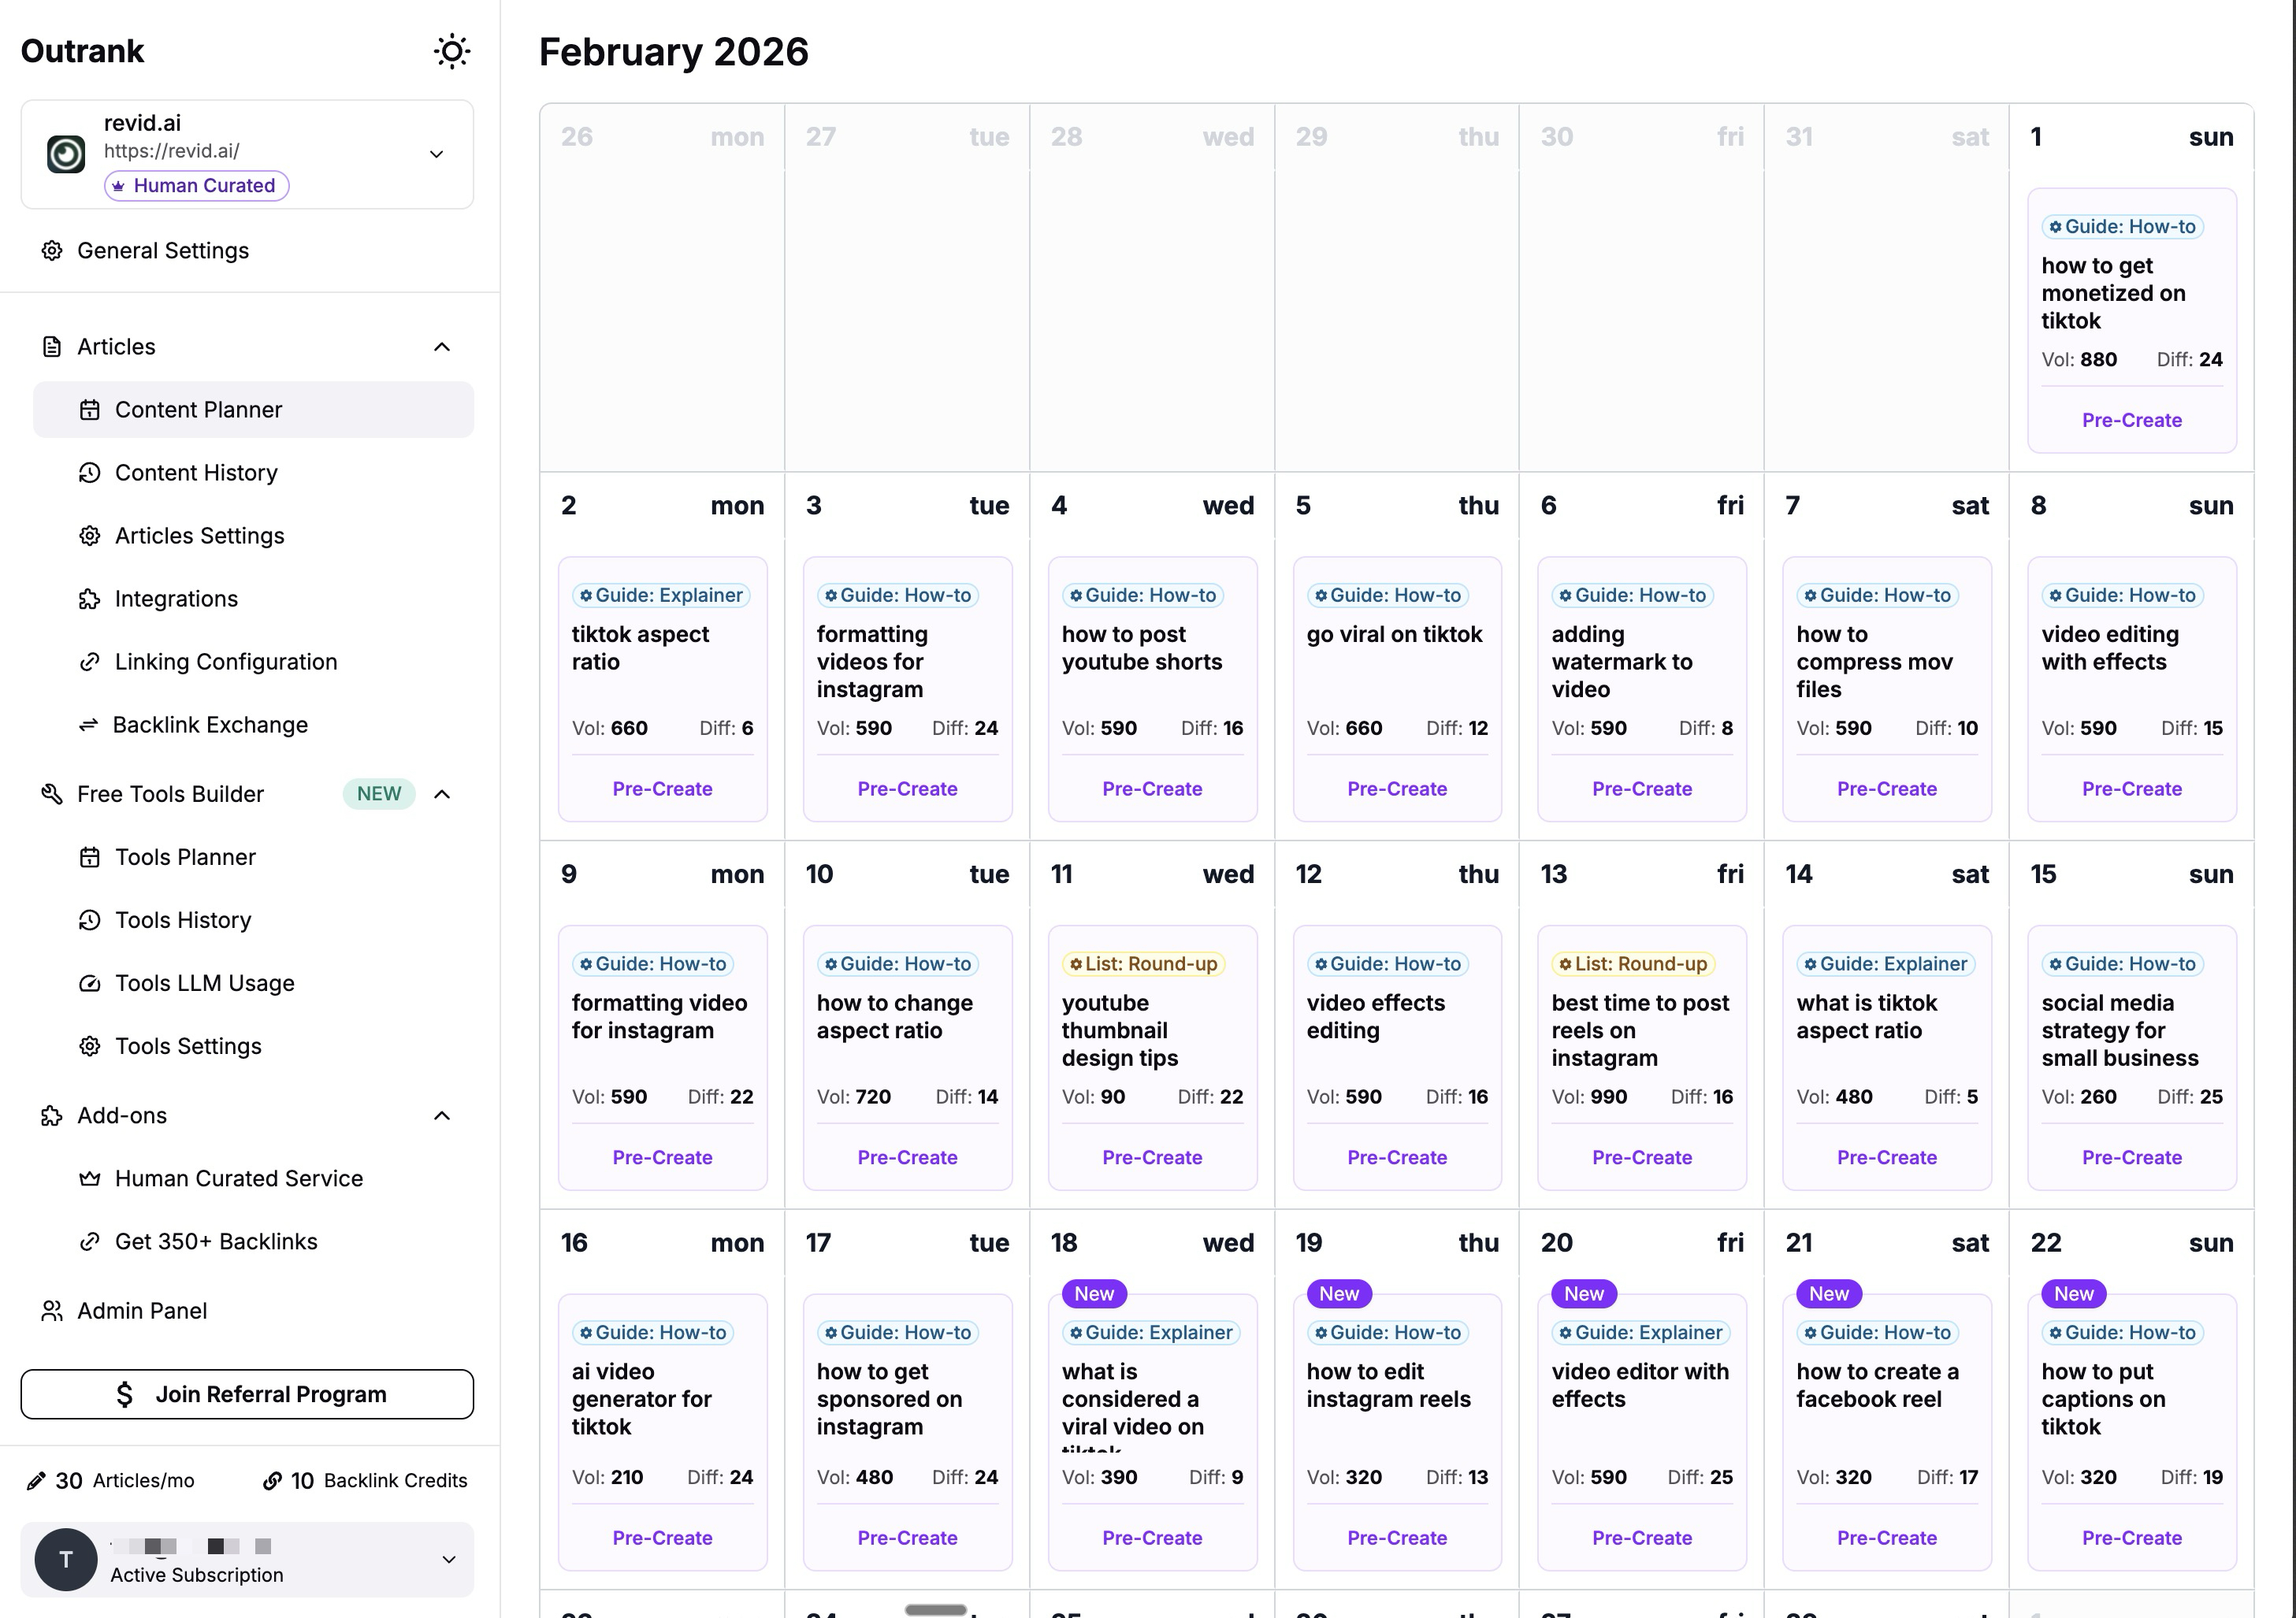Collapse the Add-ons section chevron
This screenshot has width=2296, height=1618.
[442, 1116]
